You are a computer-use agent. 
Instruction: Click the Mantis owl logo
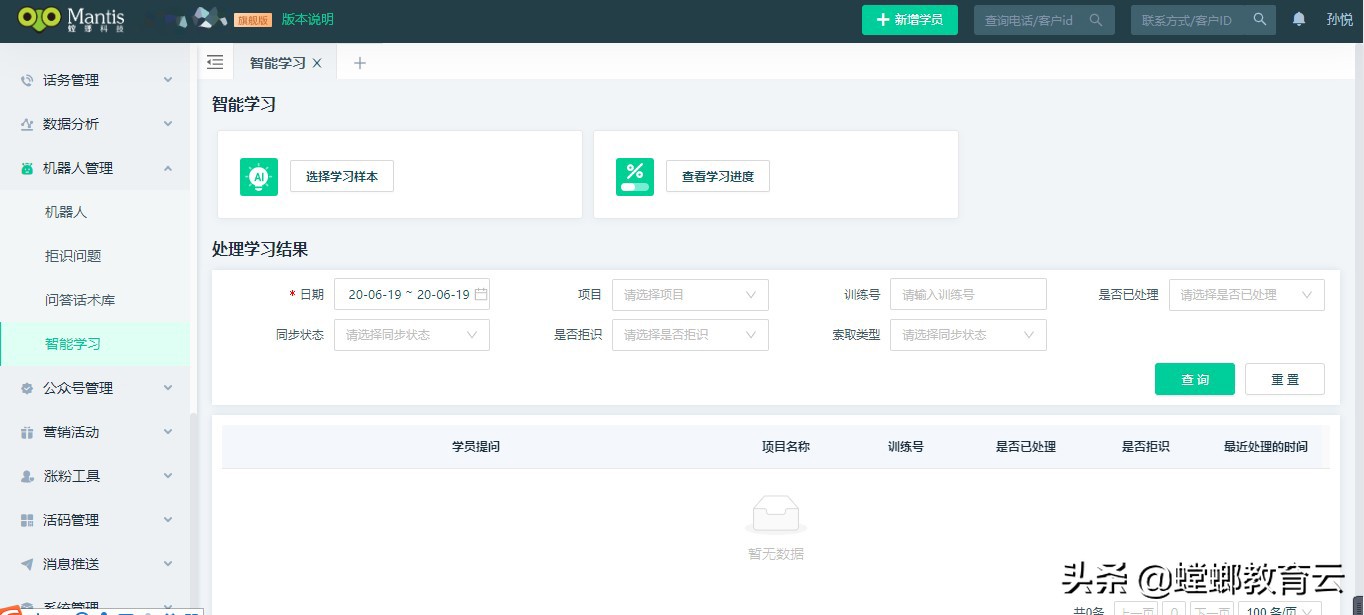coord(39,19)
